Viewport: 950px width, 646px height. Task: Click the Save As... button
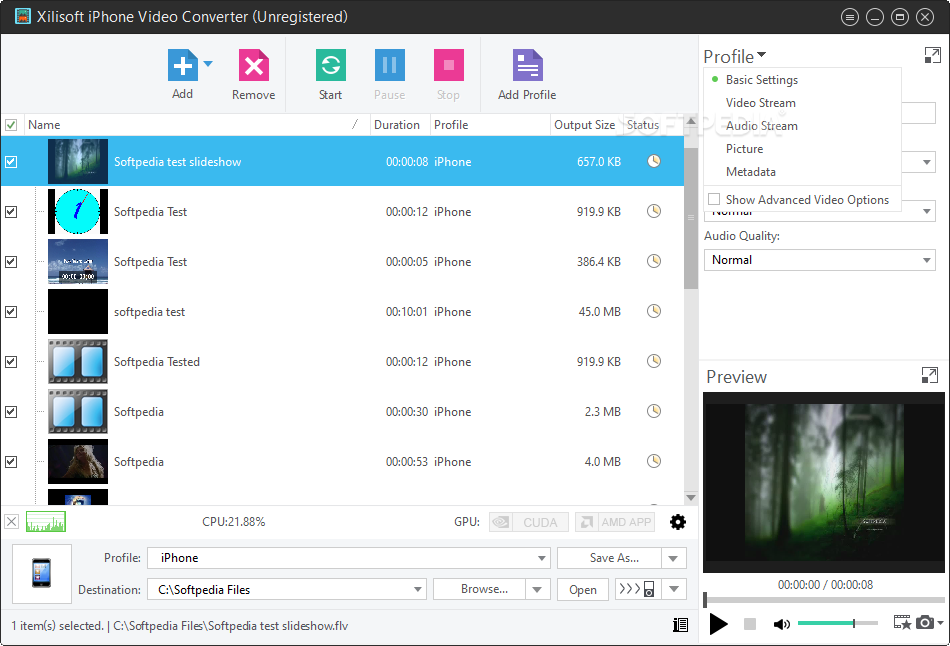point(609,558)
